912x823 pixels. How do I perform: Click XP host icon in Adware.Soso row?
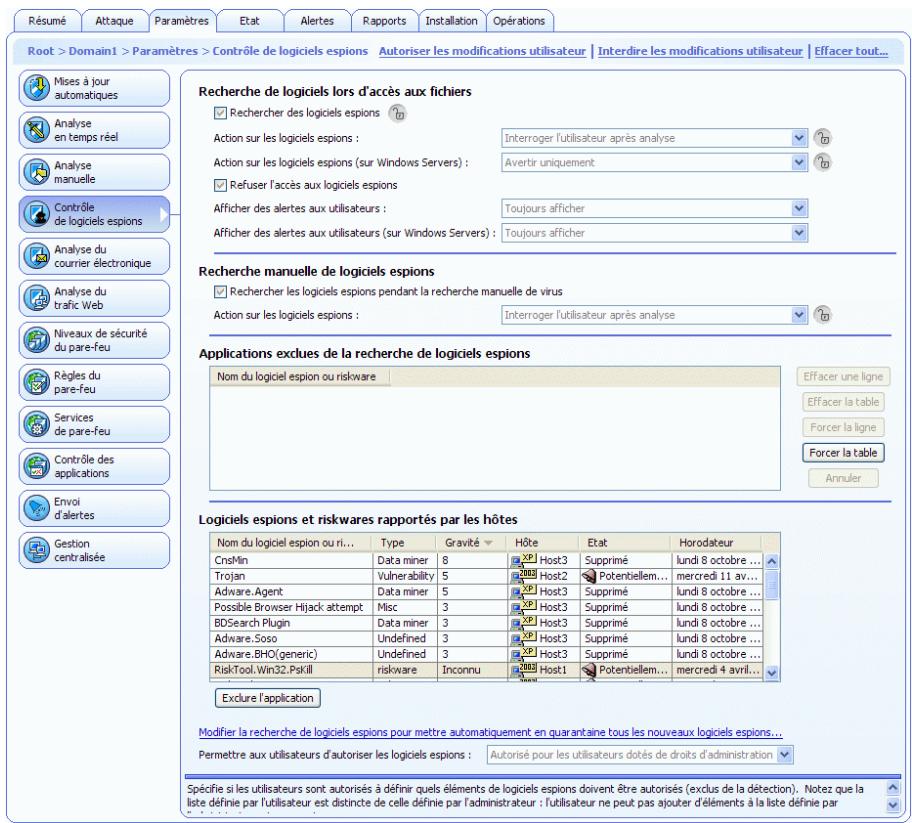click(x=523, y=637)
